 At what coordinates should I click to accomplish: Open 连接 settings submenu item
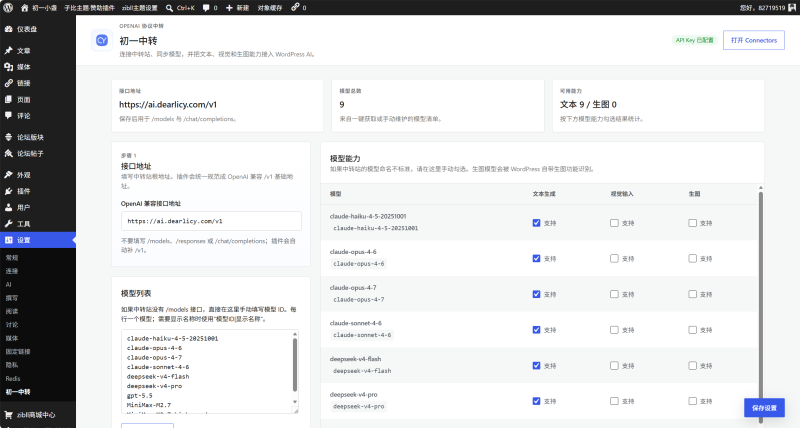[12, 271]
